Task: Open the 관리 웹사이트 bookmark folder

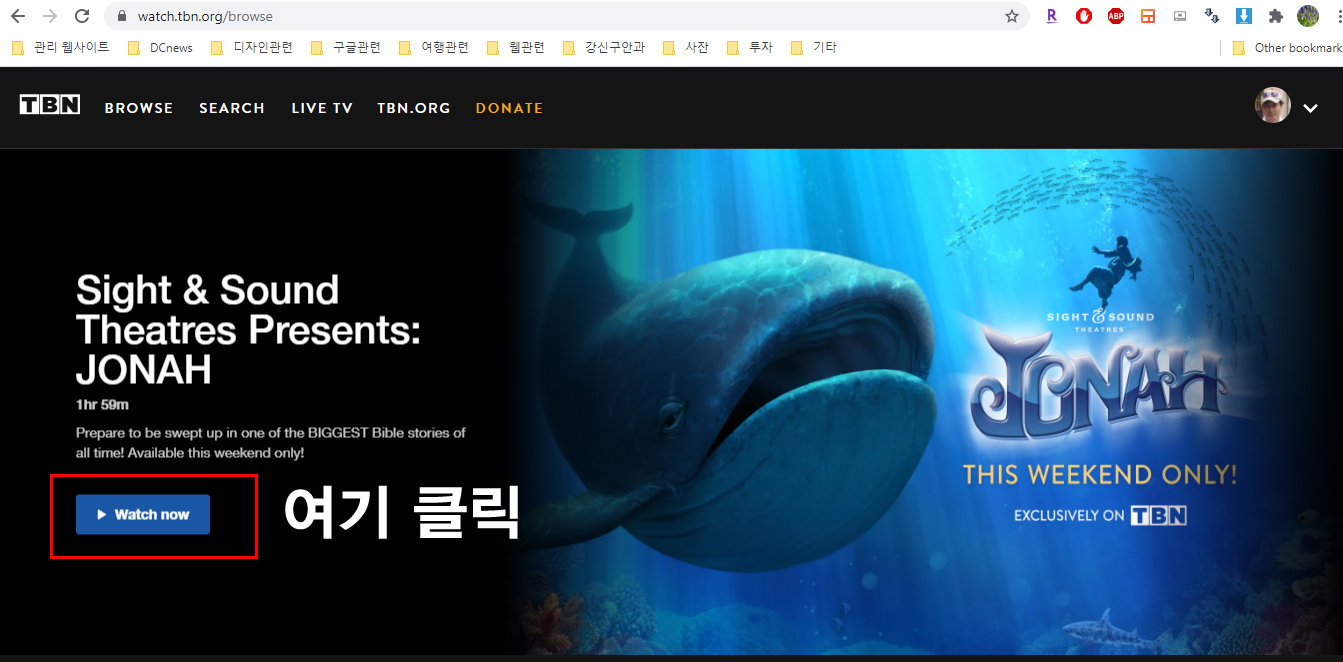Action: coord(60,47)
